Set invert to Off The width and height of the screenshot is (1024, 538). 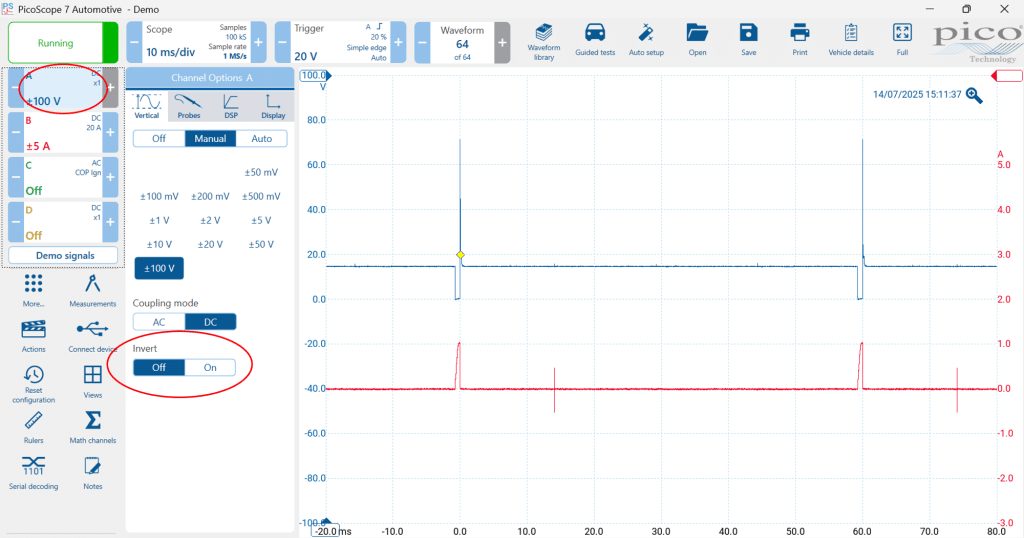[x=159, y=368]
